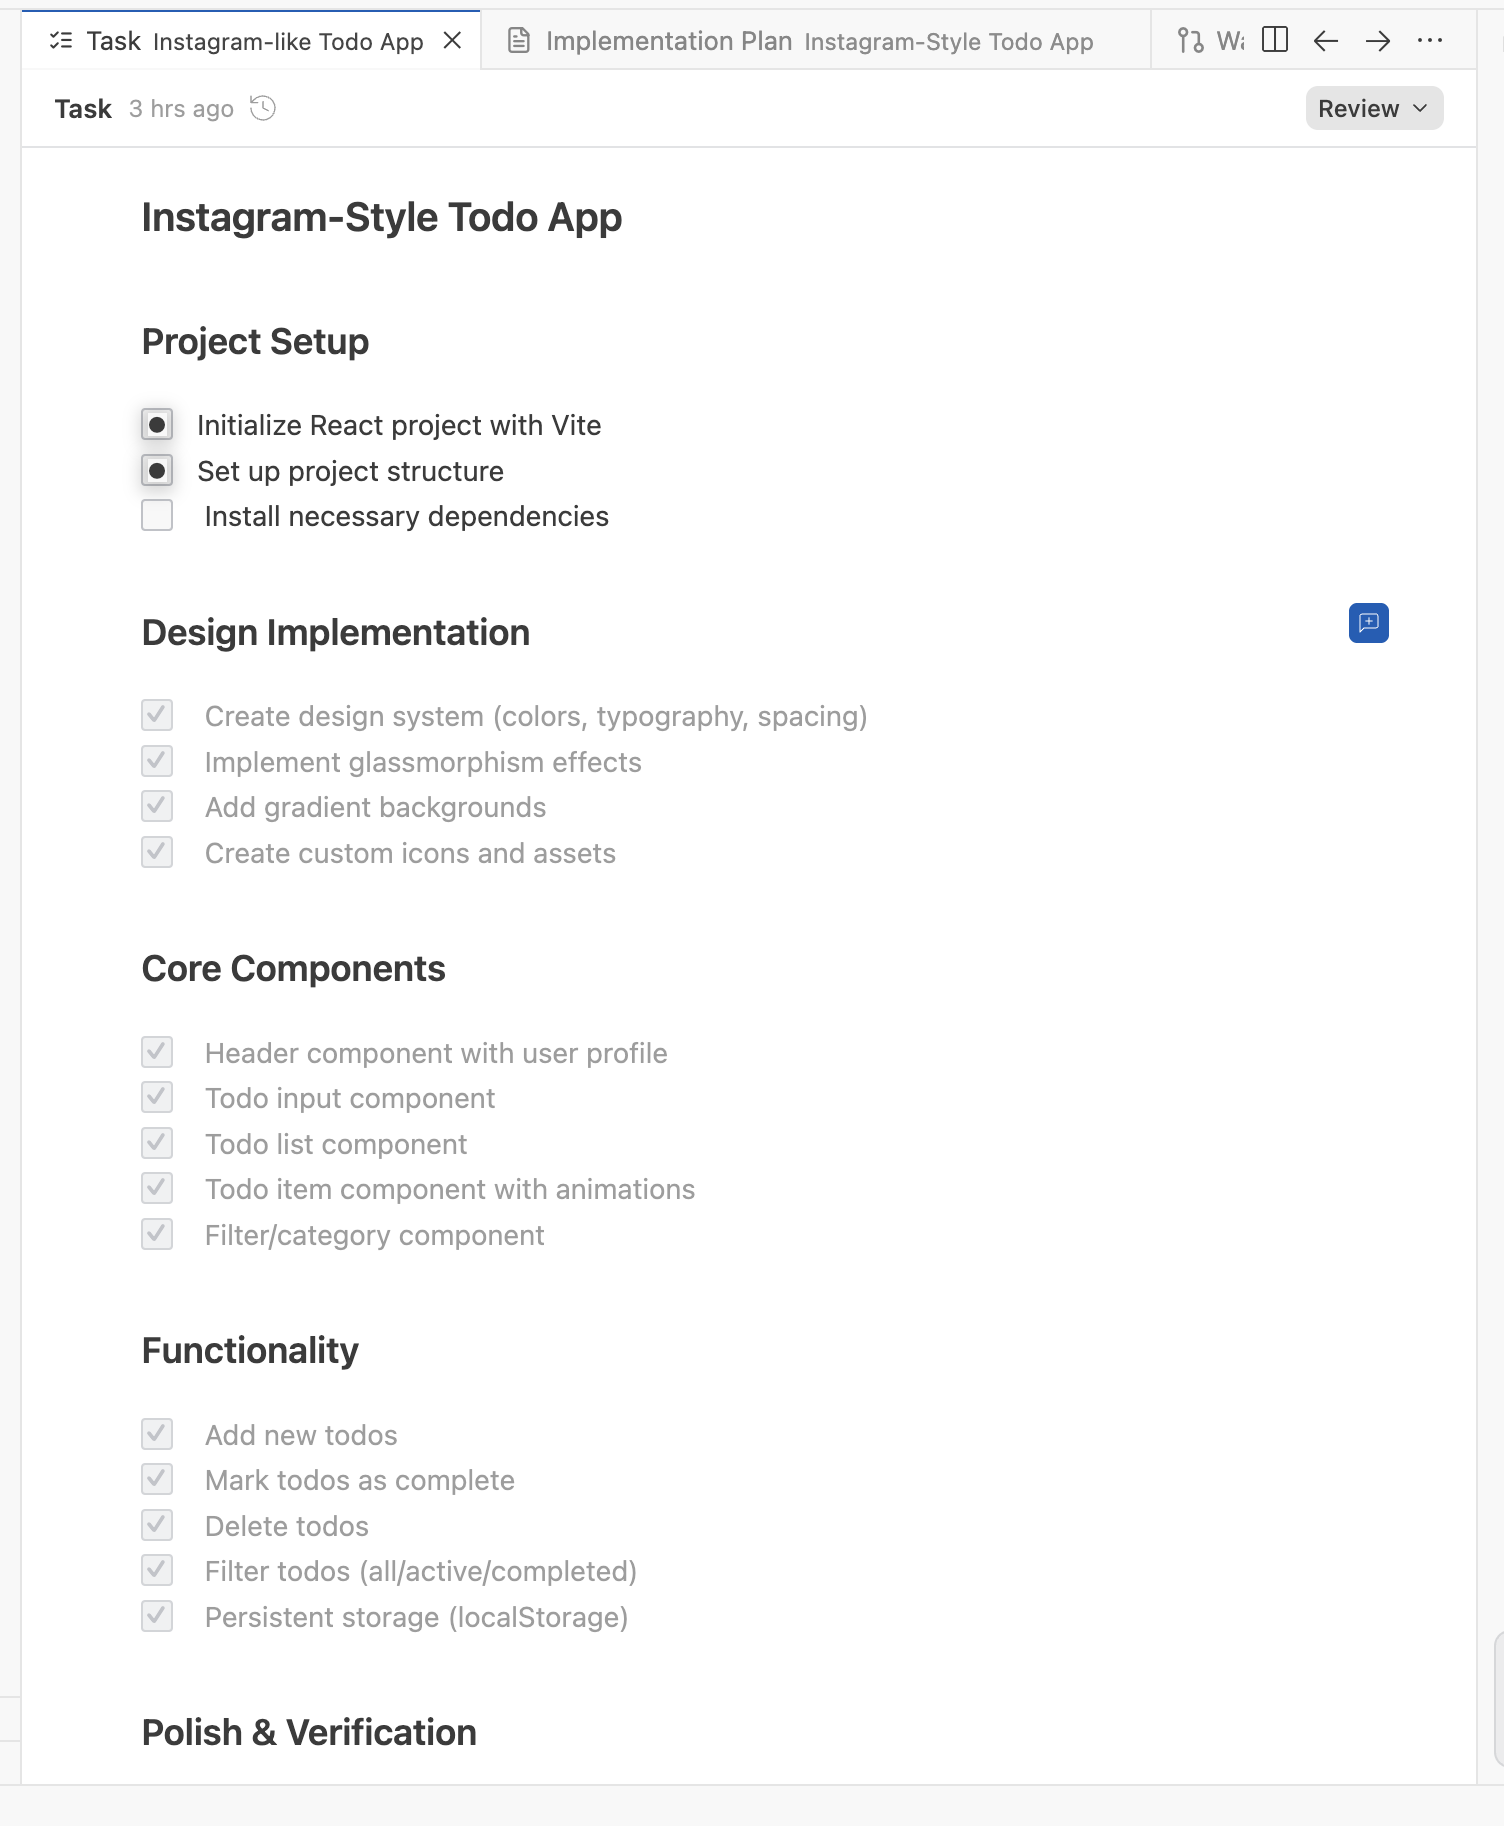
Task: Click the Implementation Plan document icon
Action: [519, 41]
